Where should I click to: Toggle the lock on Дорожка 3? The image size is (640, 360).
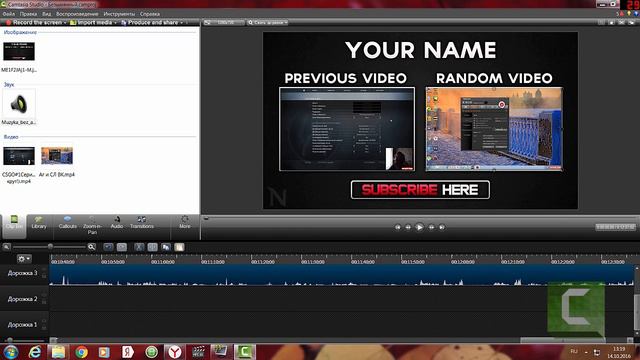pyautogui.click(x=44, y=276)
